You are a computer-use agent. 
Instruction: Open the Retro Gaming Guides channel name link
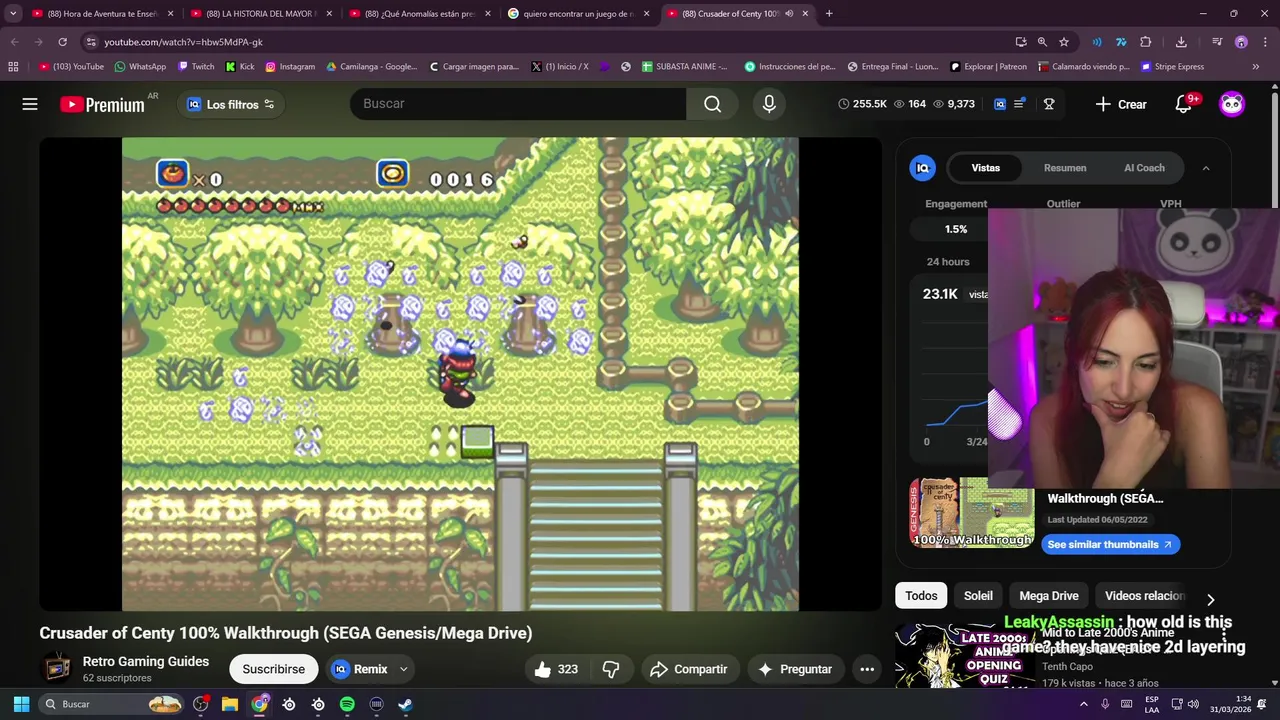point(145,661)
